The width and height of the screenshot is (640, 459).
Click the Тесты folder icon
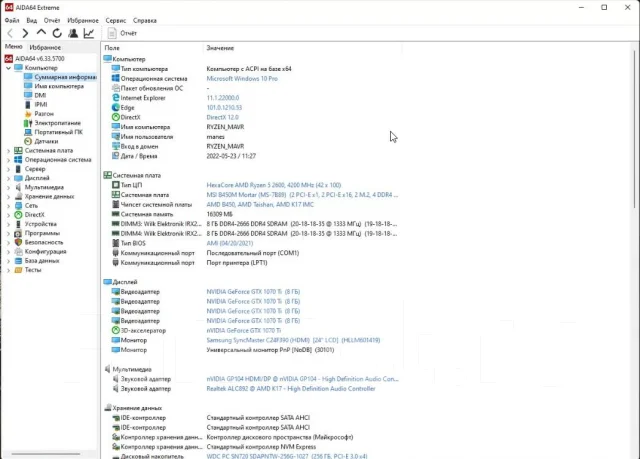point(18,270)
